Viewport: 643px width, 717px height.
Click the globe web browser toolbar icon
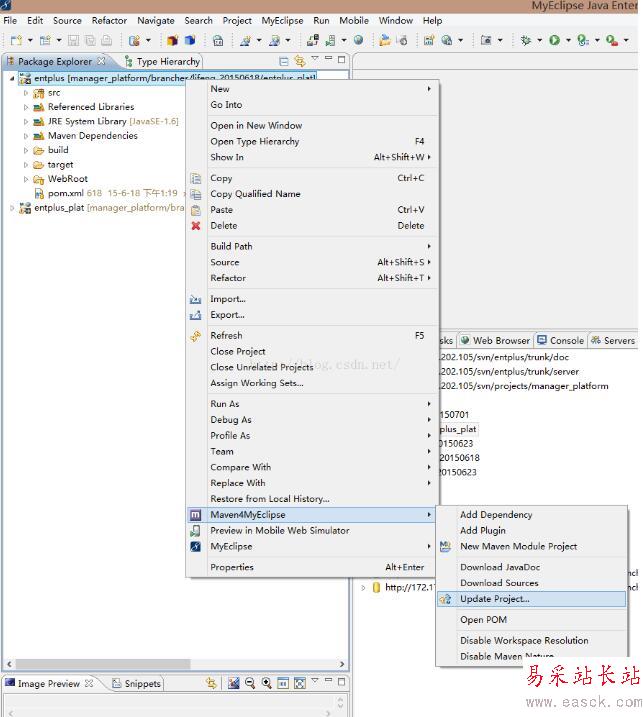click(359, 40)
